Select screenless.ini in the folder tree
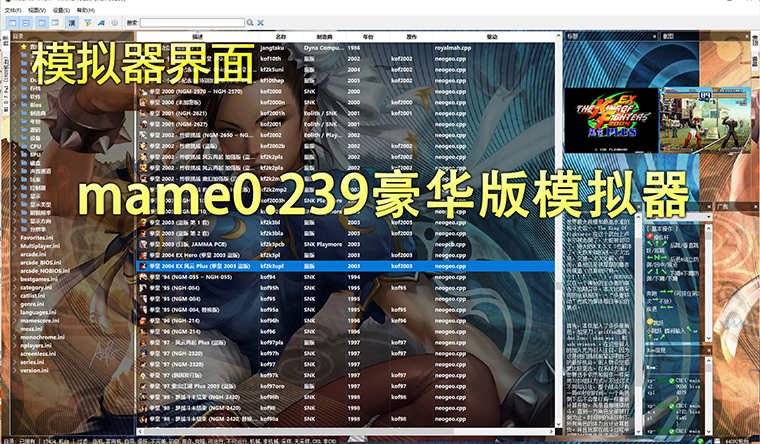The width and height of the screenshot is (760, 444). click(x=38, y=353)
